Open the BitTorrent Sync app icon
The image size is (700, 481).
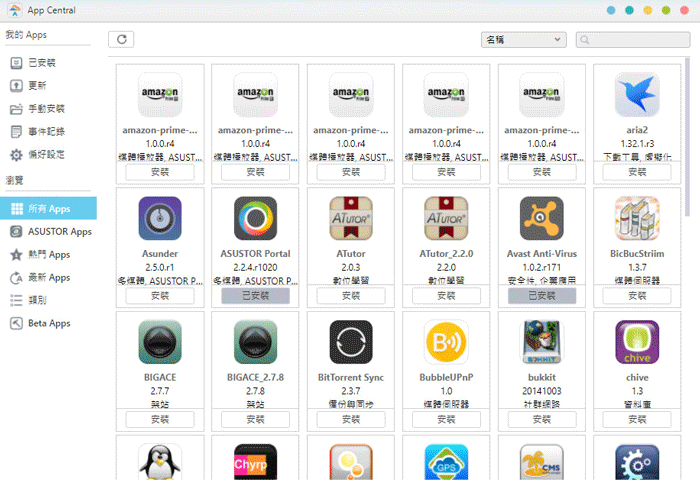coord(351,342)
